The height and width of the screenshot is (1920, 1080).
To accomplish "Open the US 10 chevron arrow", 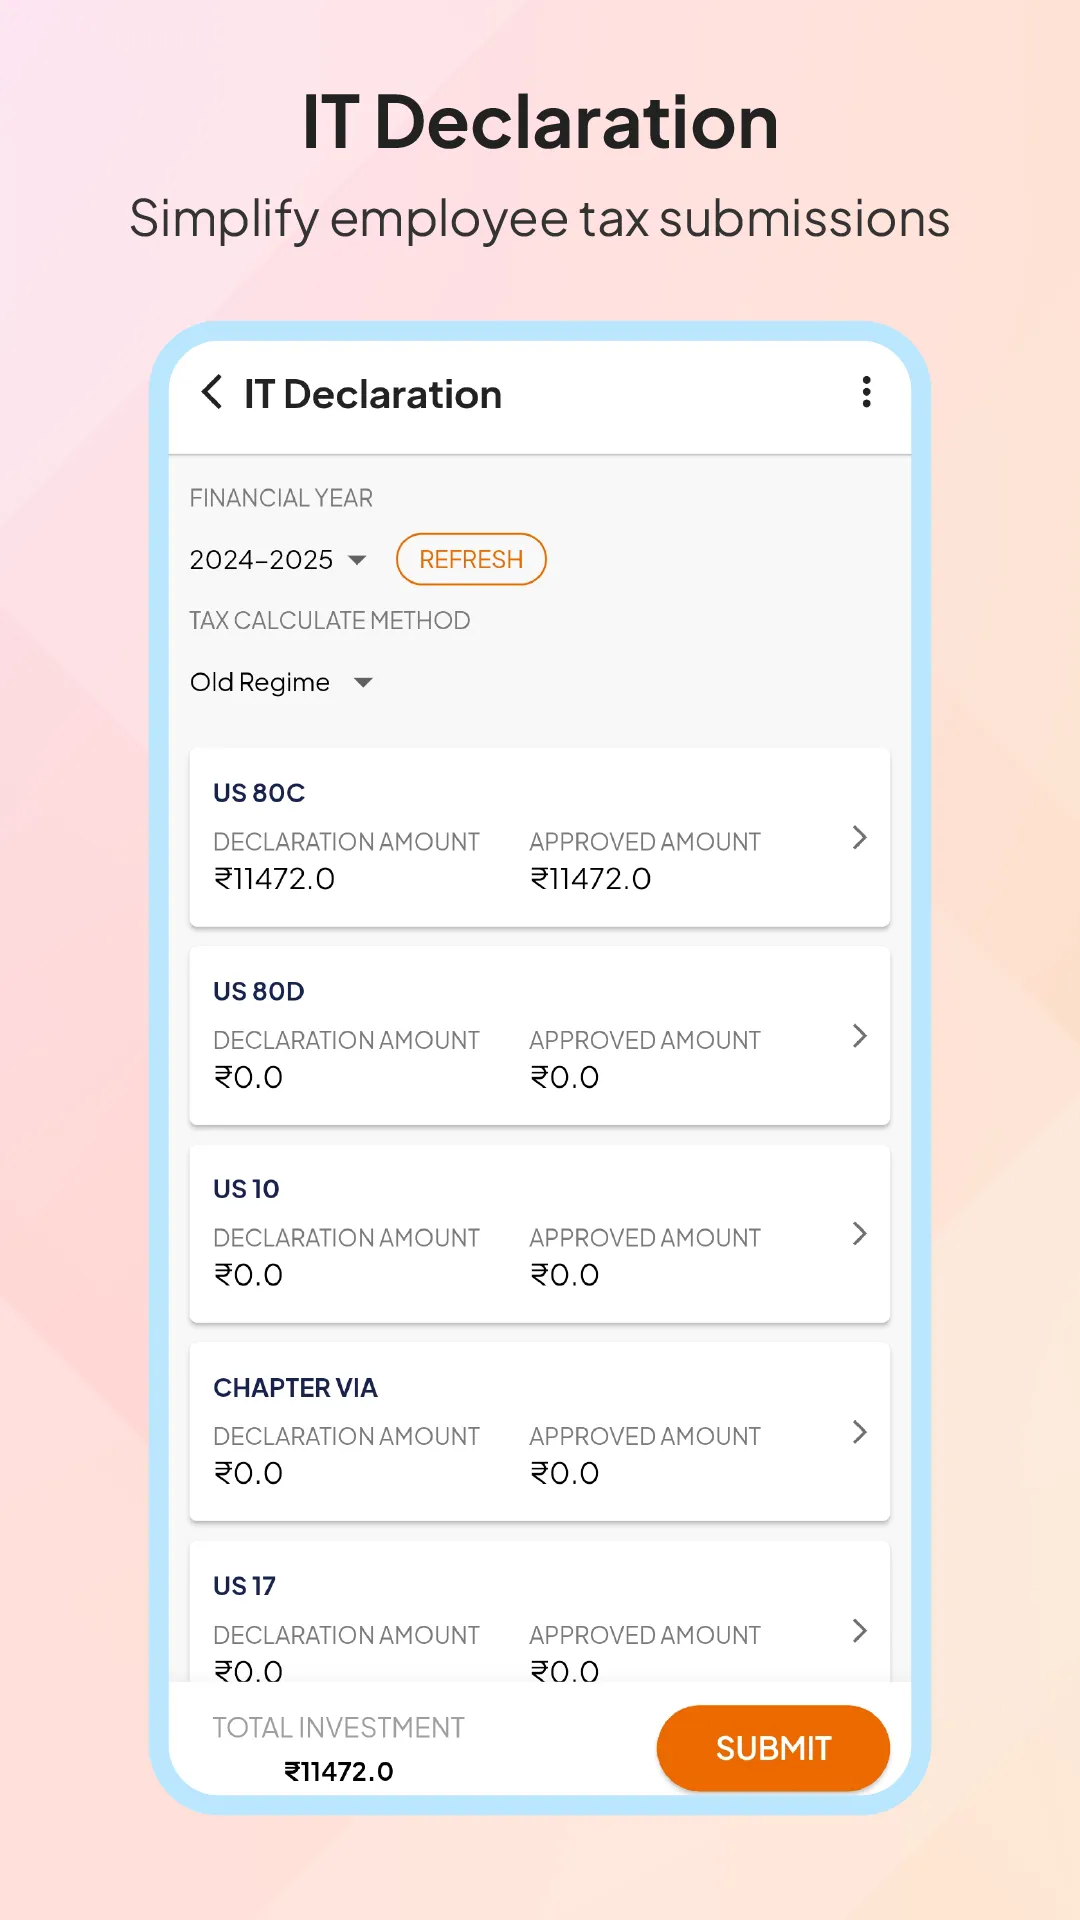I will pyautogui.click(x=859, y=1234).
